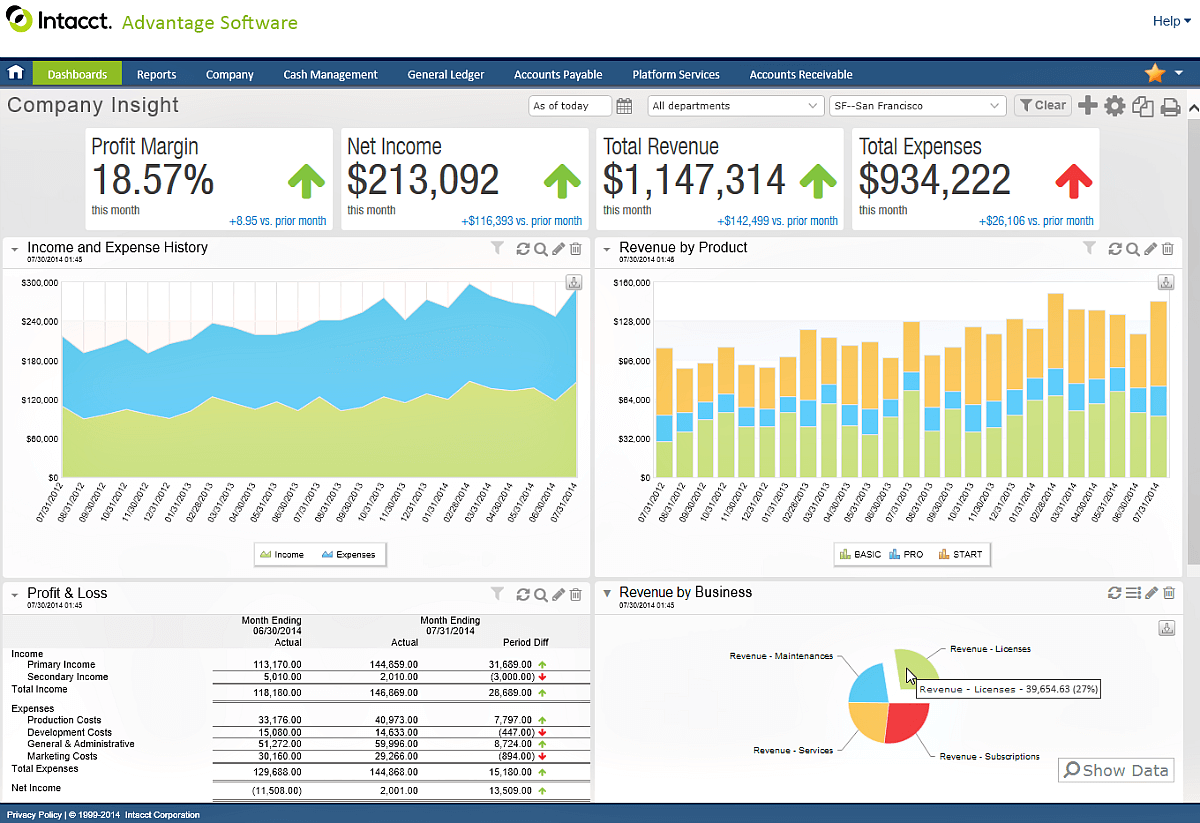Add a new component with the plus icon
This screenshot has height=823, width=1200.
(x=1087, y=105)
